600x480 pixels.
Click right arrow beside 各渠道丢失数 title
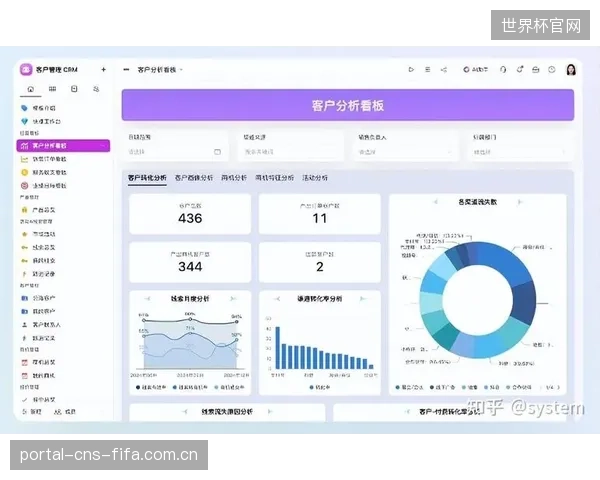pos(520,202)
